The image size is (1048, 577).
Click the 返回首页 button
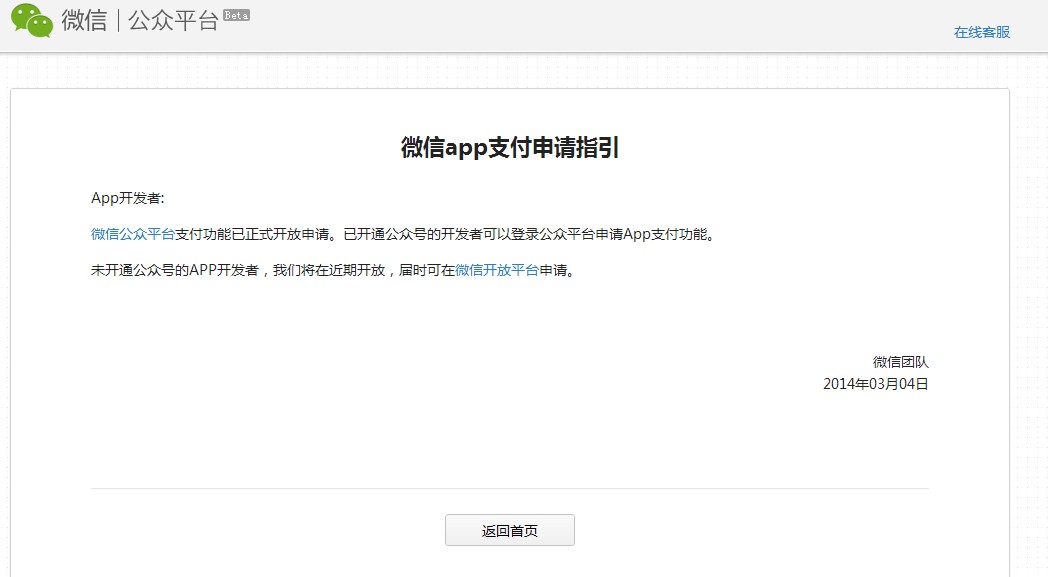pos(510,530)
